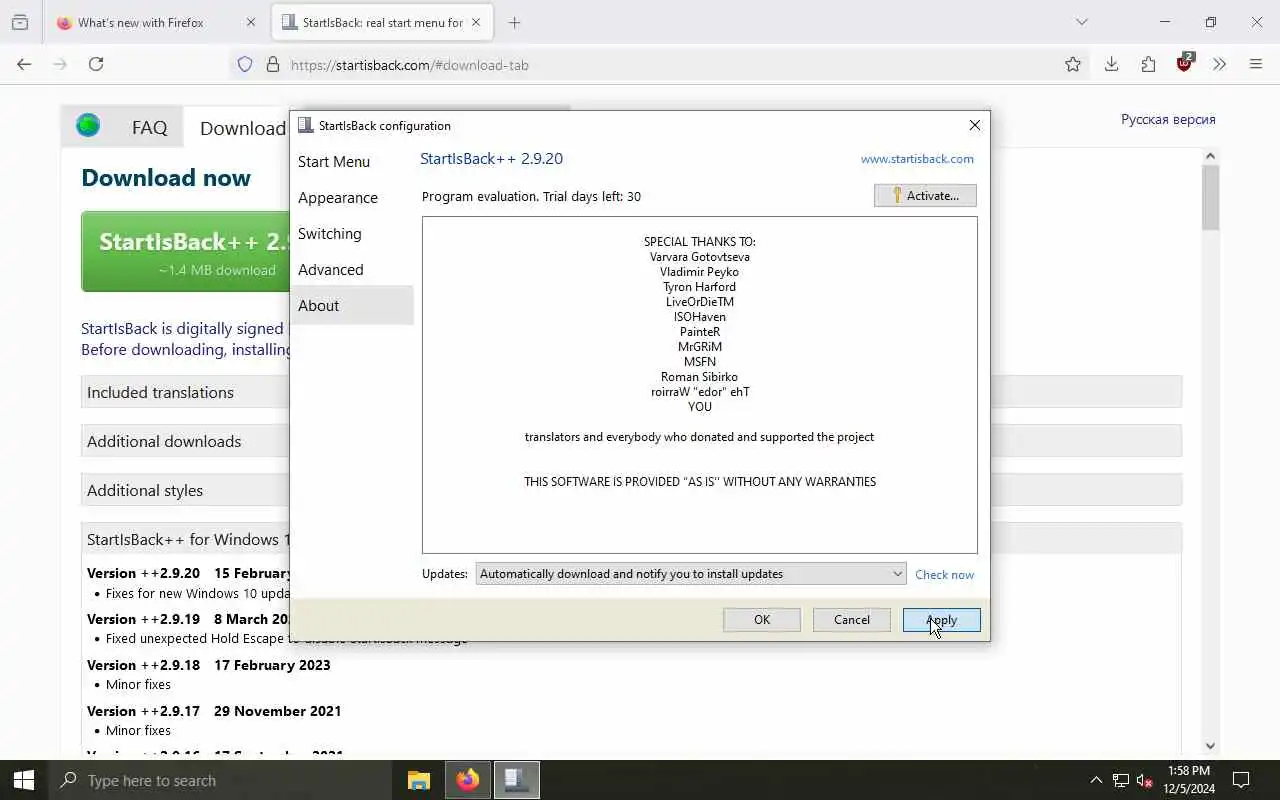Open uBlock Origin extension icon
This screenshot has height=800, width=1280.
point(1185,63)
